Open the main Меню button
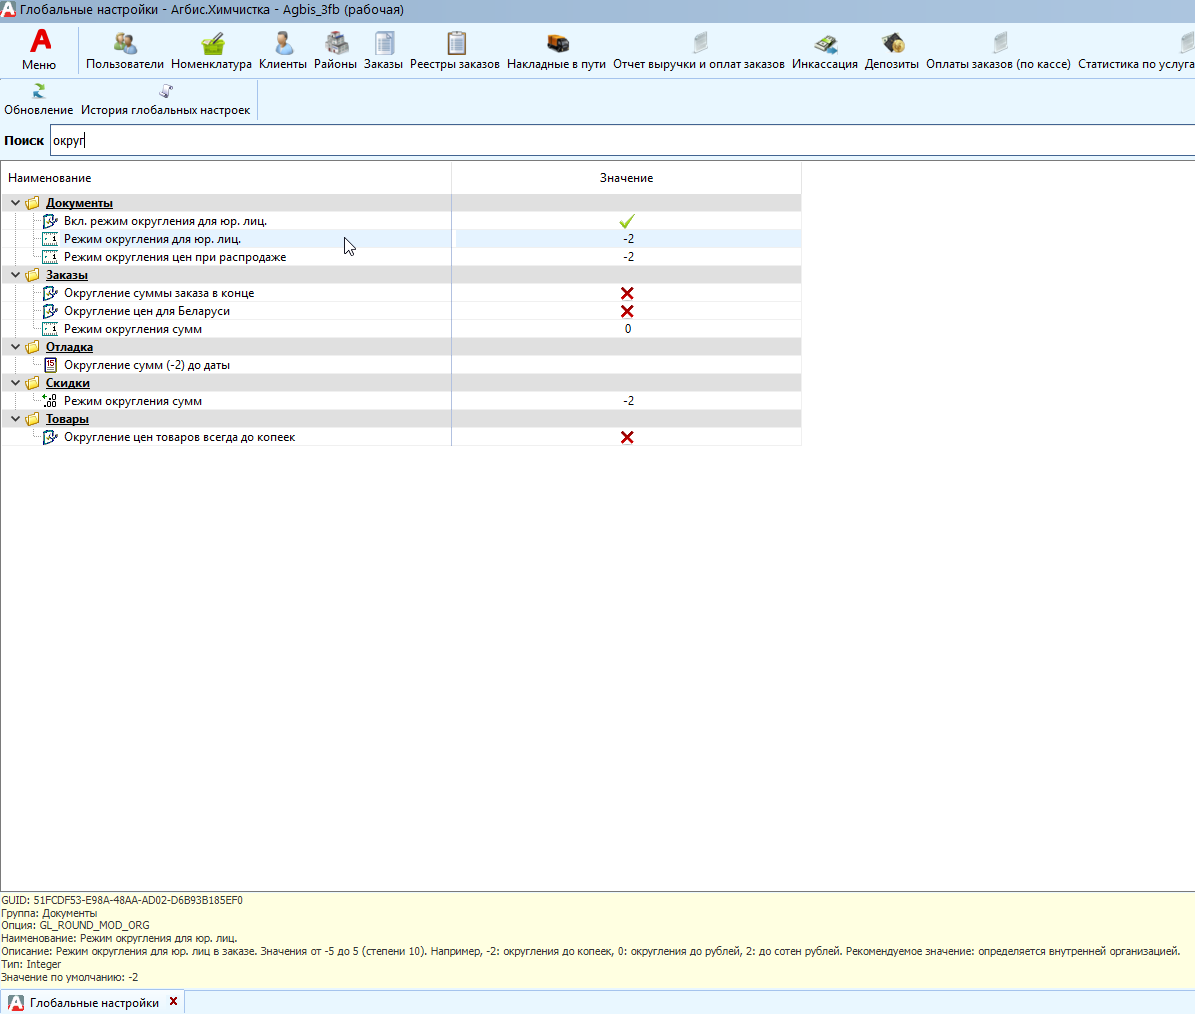This screenshot has height=1014, width=1195. click(39, 50)
